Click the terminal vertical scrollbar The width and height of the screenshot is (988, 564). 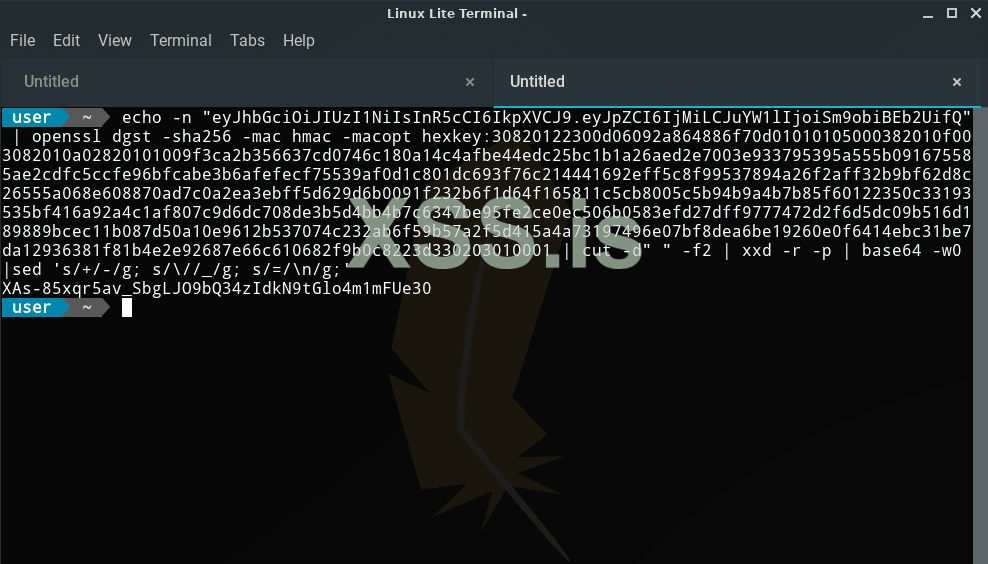(980, 335)
